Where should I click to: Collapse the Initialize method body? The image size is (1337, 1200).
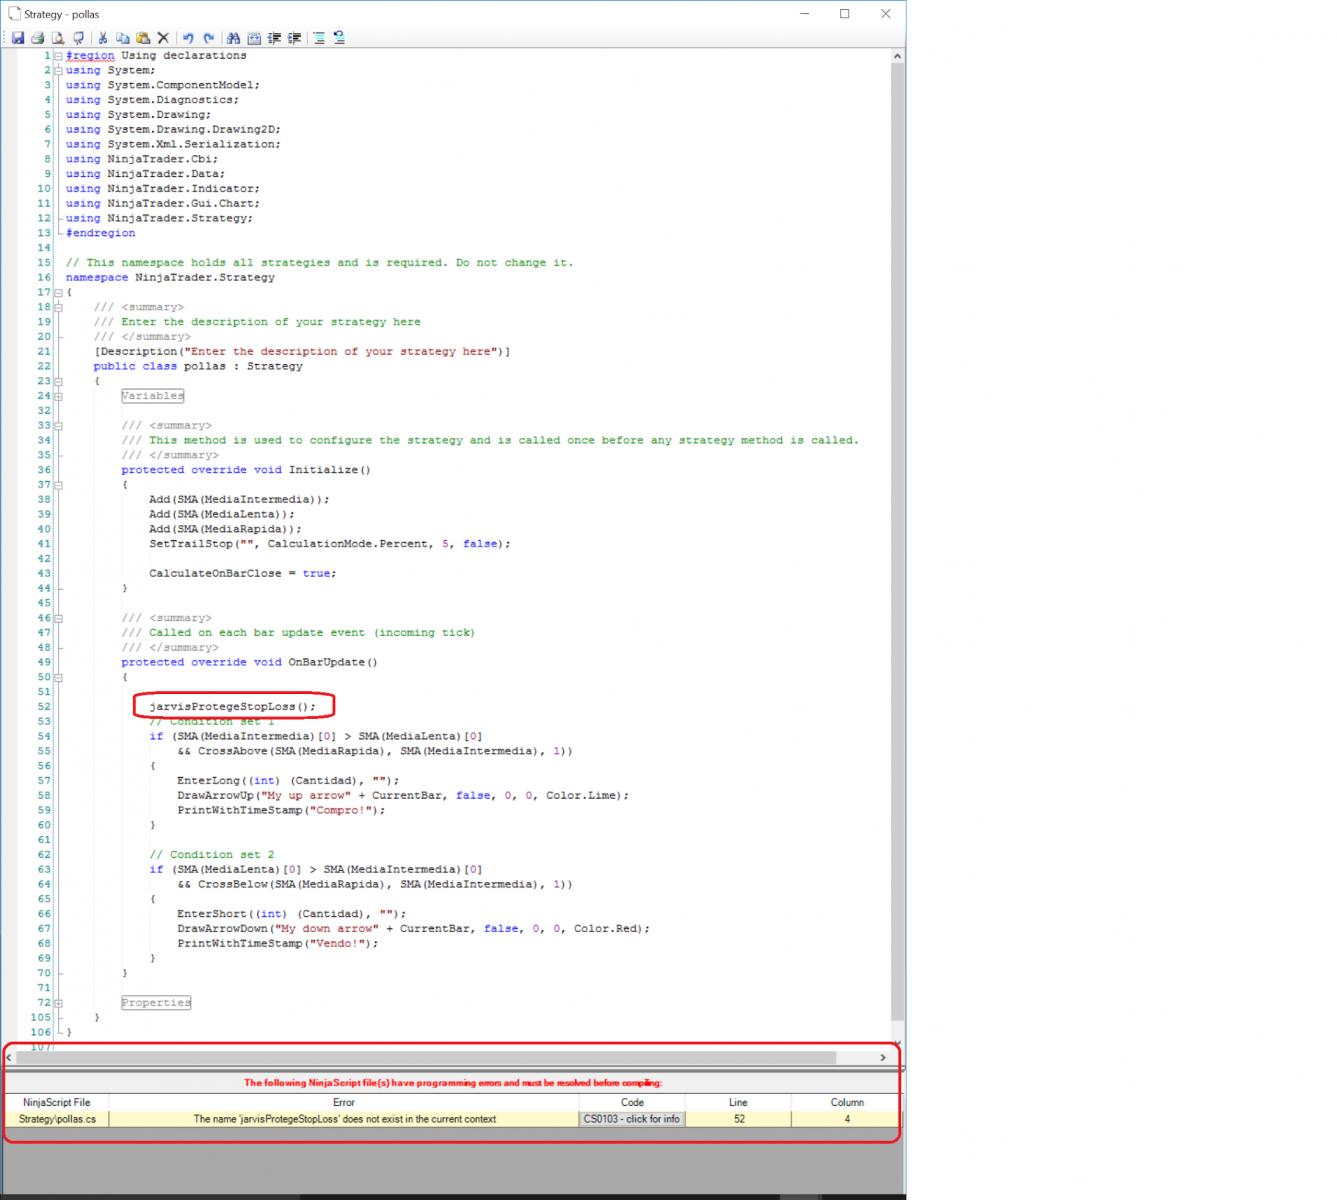58,485
